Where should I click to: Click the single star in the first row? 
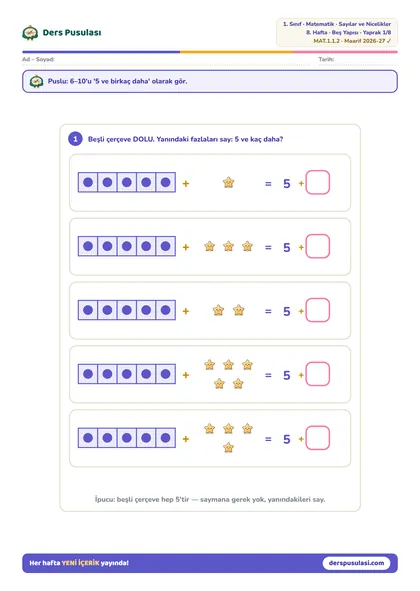coord(228,183)
